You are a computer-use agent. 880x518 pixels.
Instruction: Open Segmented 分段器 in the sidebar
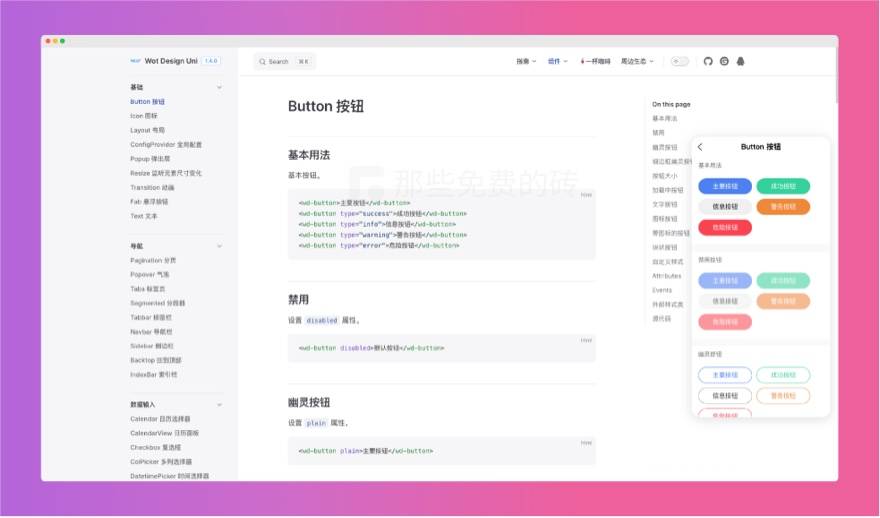[158, 303]
